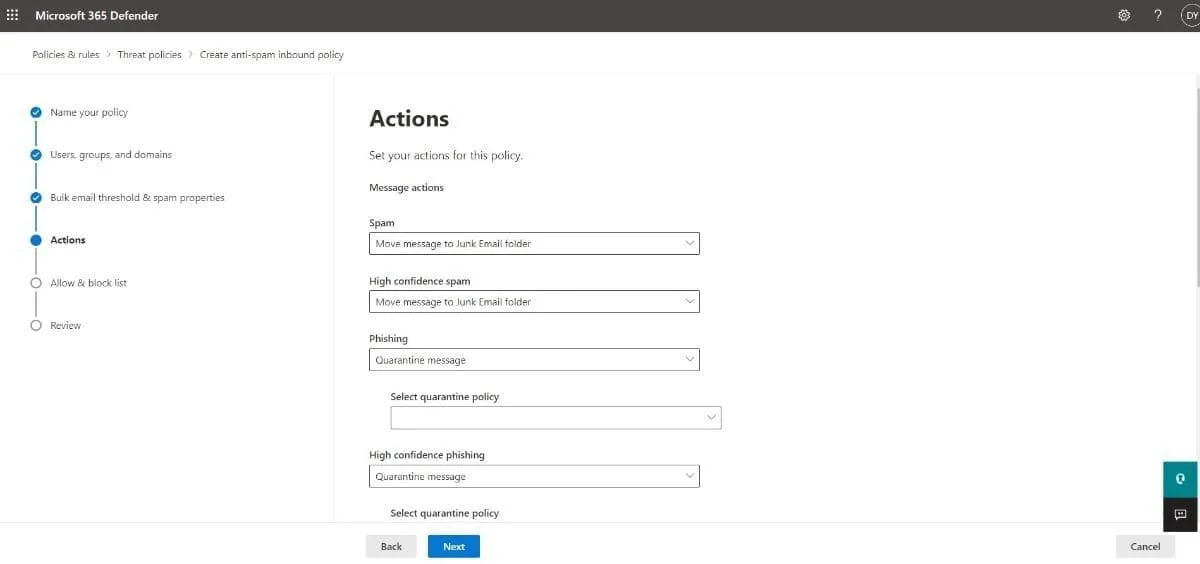Open the app launcher waffle icon

(13, 15)
